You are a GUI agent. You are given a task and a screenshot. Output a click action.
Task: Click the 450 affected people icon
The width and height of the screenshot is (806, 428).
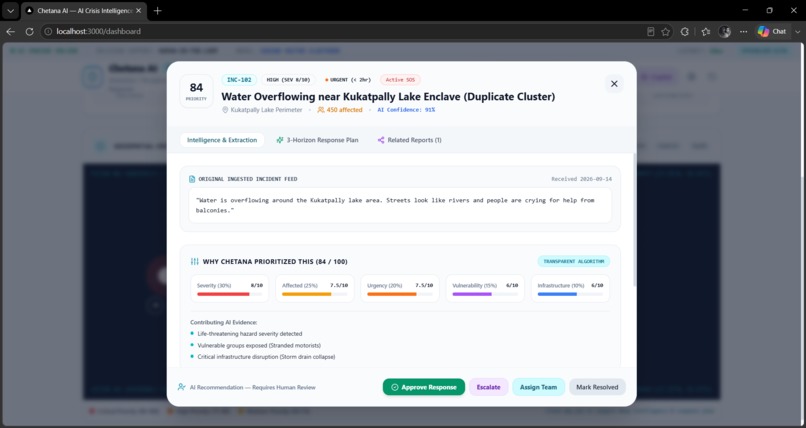(x=321, y=110)
